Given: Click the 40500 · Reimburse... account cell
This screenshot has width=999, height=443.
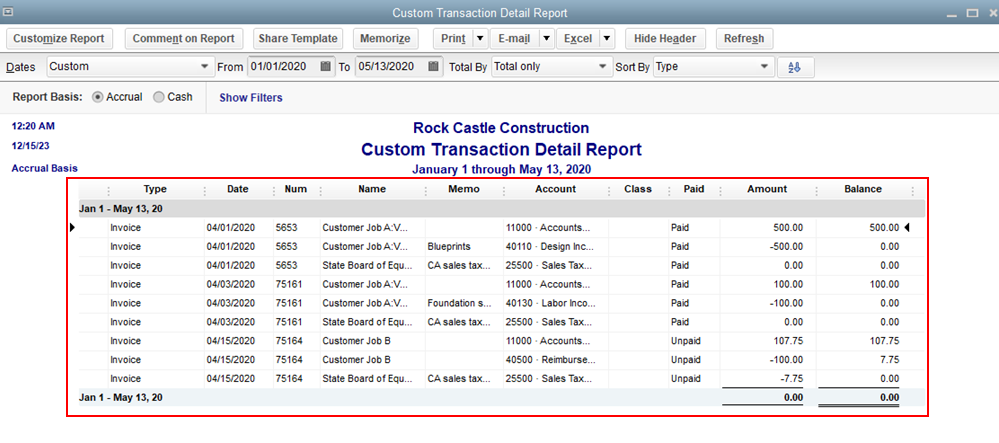Looking at the screenshot, I should pyautogui.click(x=548, y=359).
